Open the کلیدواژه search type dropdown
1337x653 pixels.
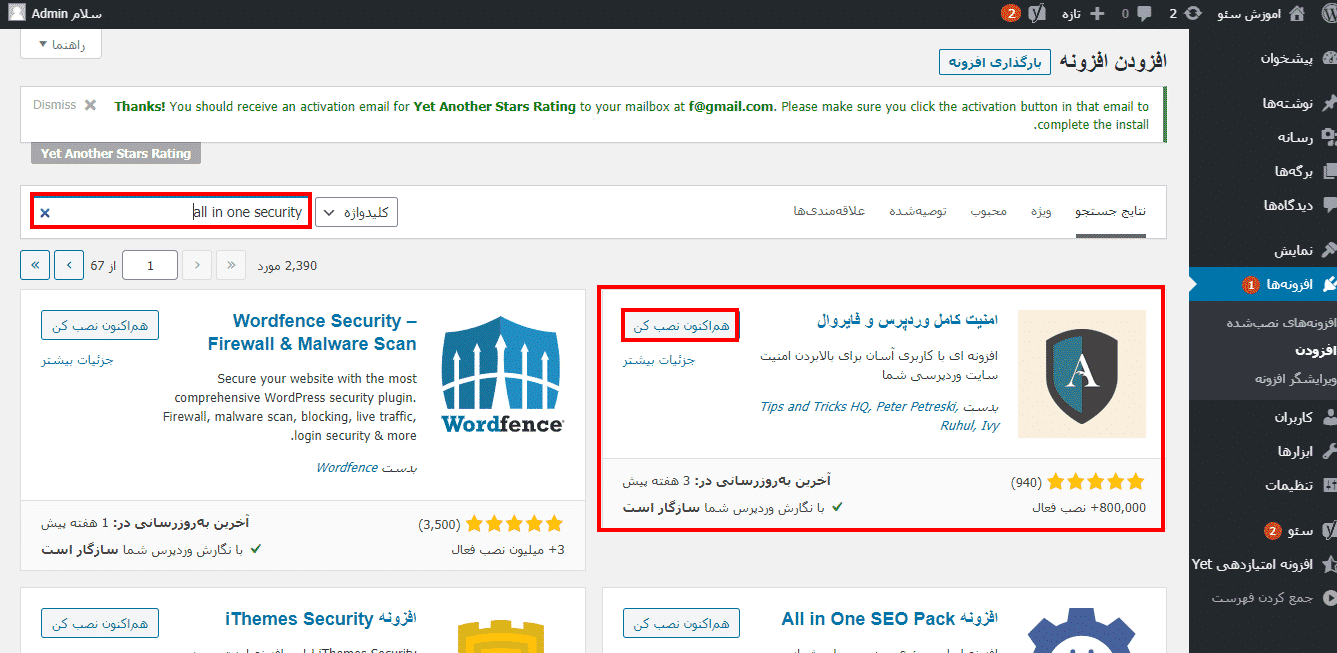click(357, 212)
